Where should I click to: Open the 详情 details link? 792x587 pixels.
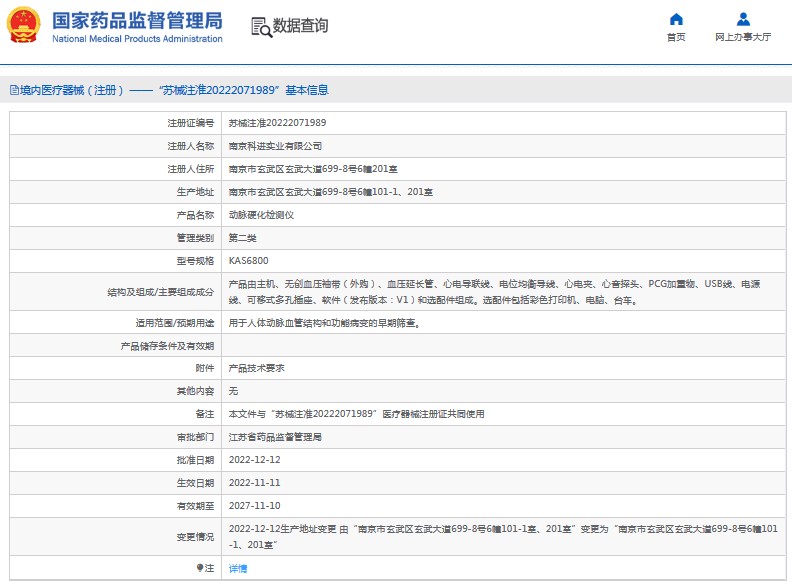[238, 568]
